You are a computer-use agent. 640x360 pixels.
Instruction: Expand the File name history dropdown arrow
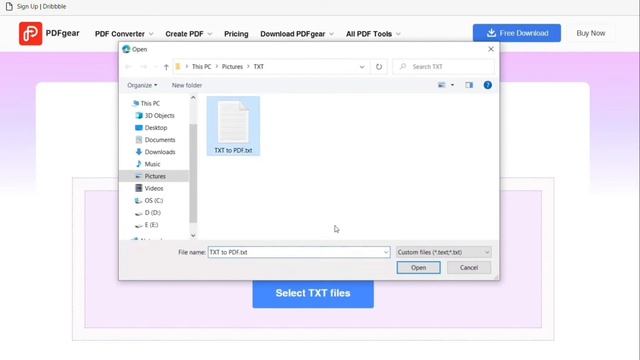click(x=386, y=252)
